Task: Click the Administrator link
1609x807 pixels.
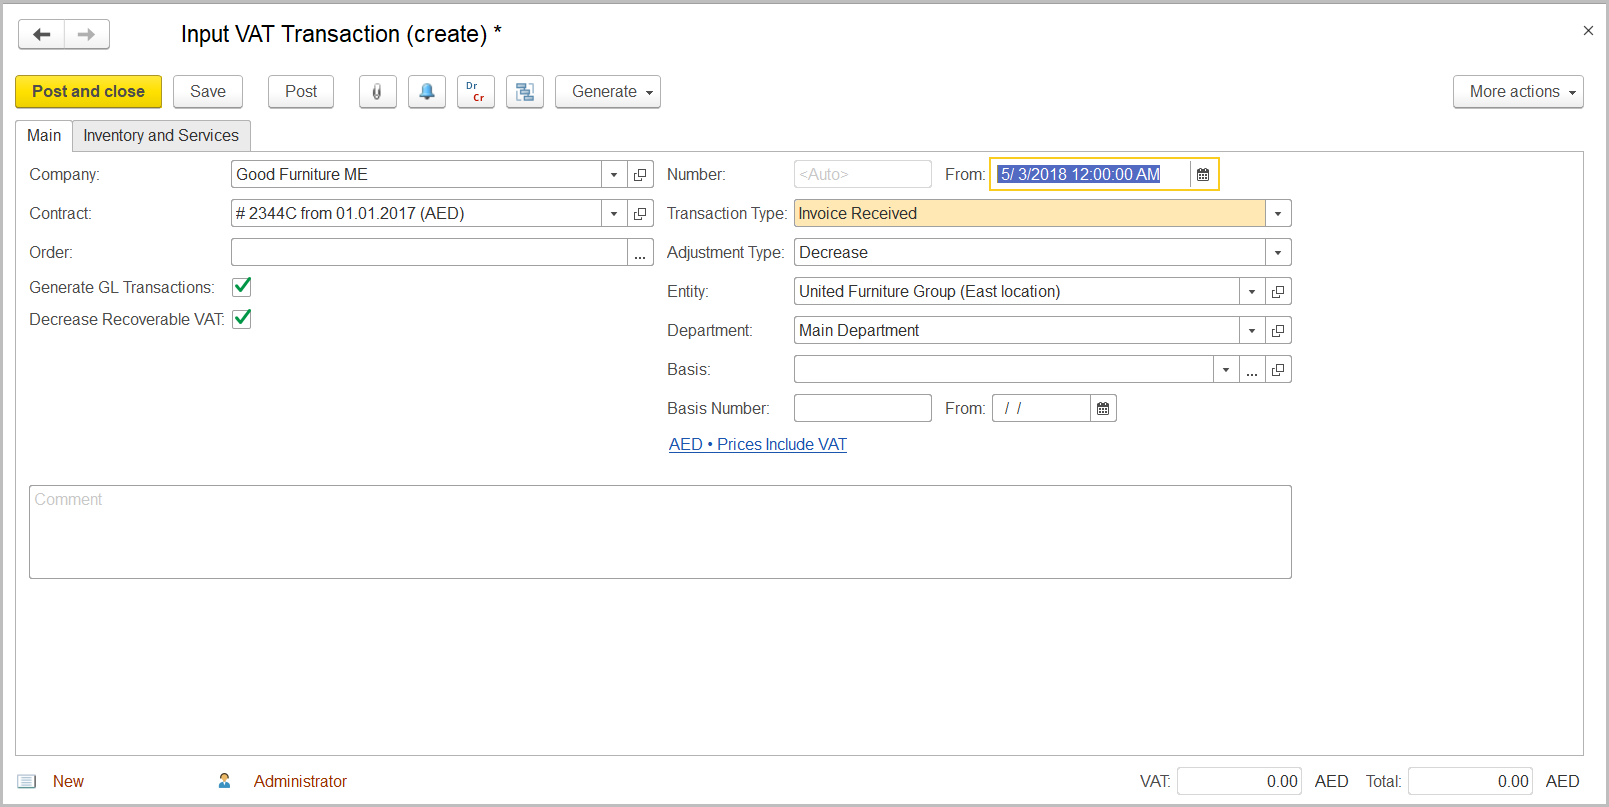Action: (x=300, y=781)
